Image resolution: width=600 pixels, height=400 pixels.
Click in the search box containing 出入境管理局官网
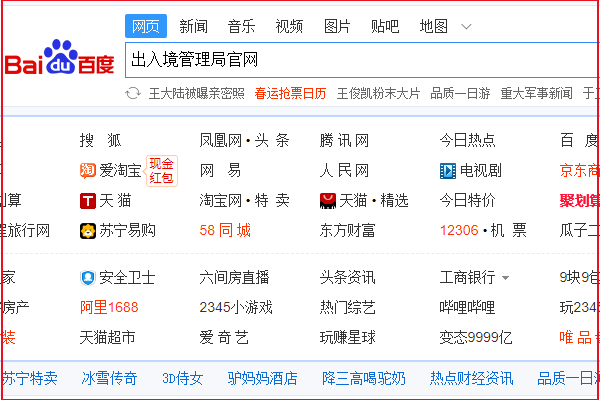[362, 60]
